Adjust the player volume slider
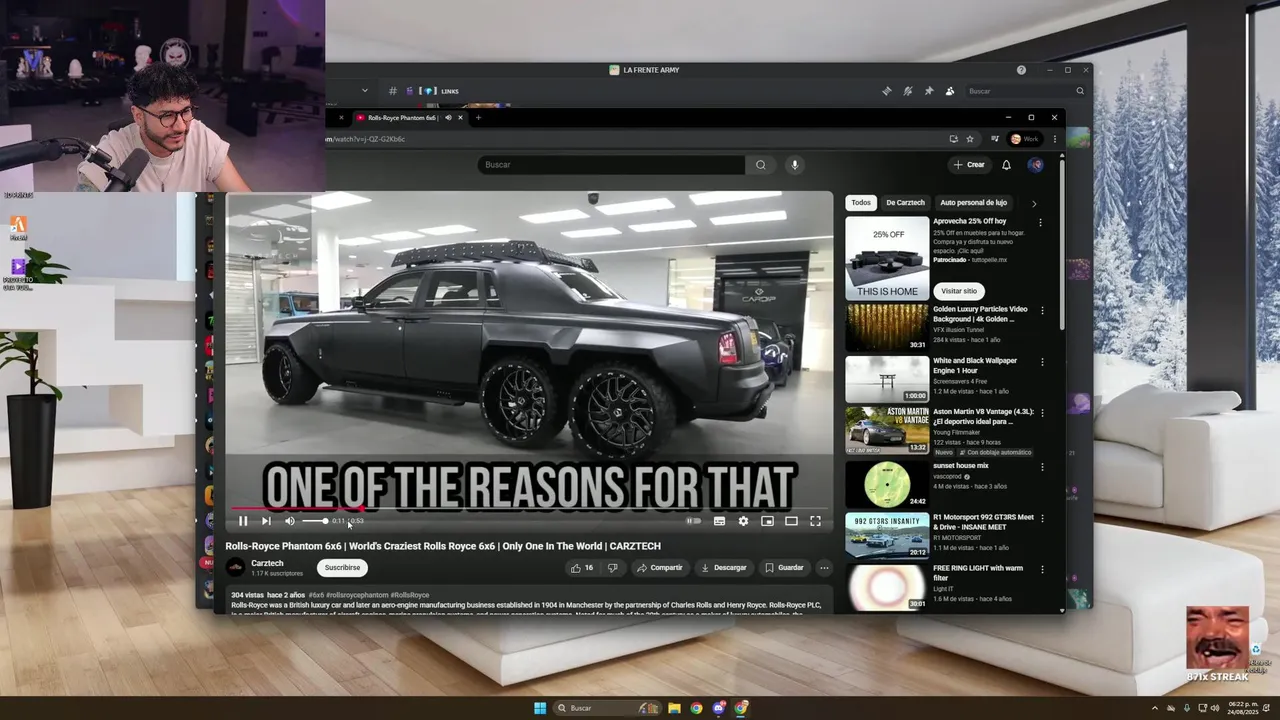 pos(314,521)
